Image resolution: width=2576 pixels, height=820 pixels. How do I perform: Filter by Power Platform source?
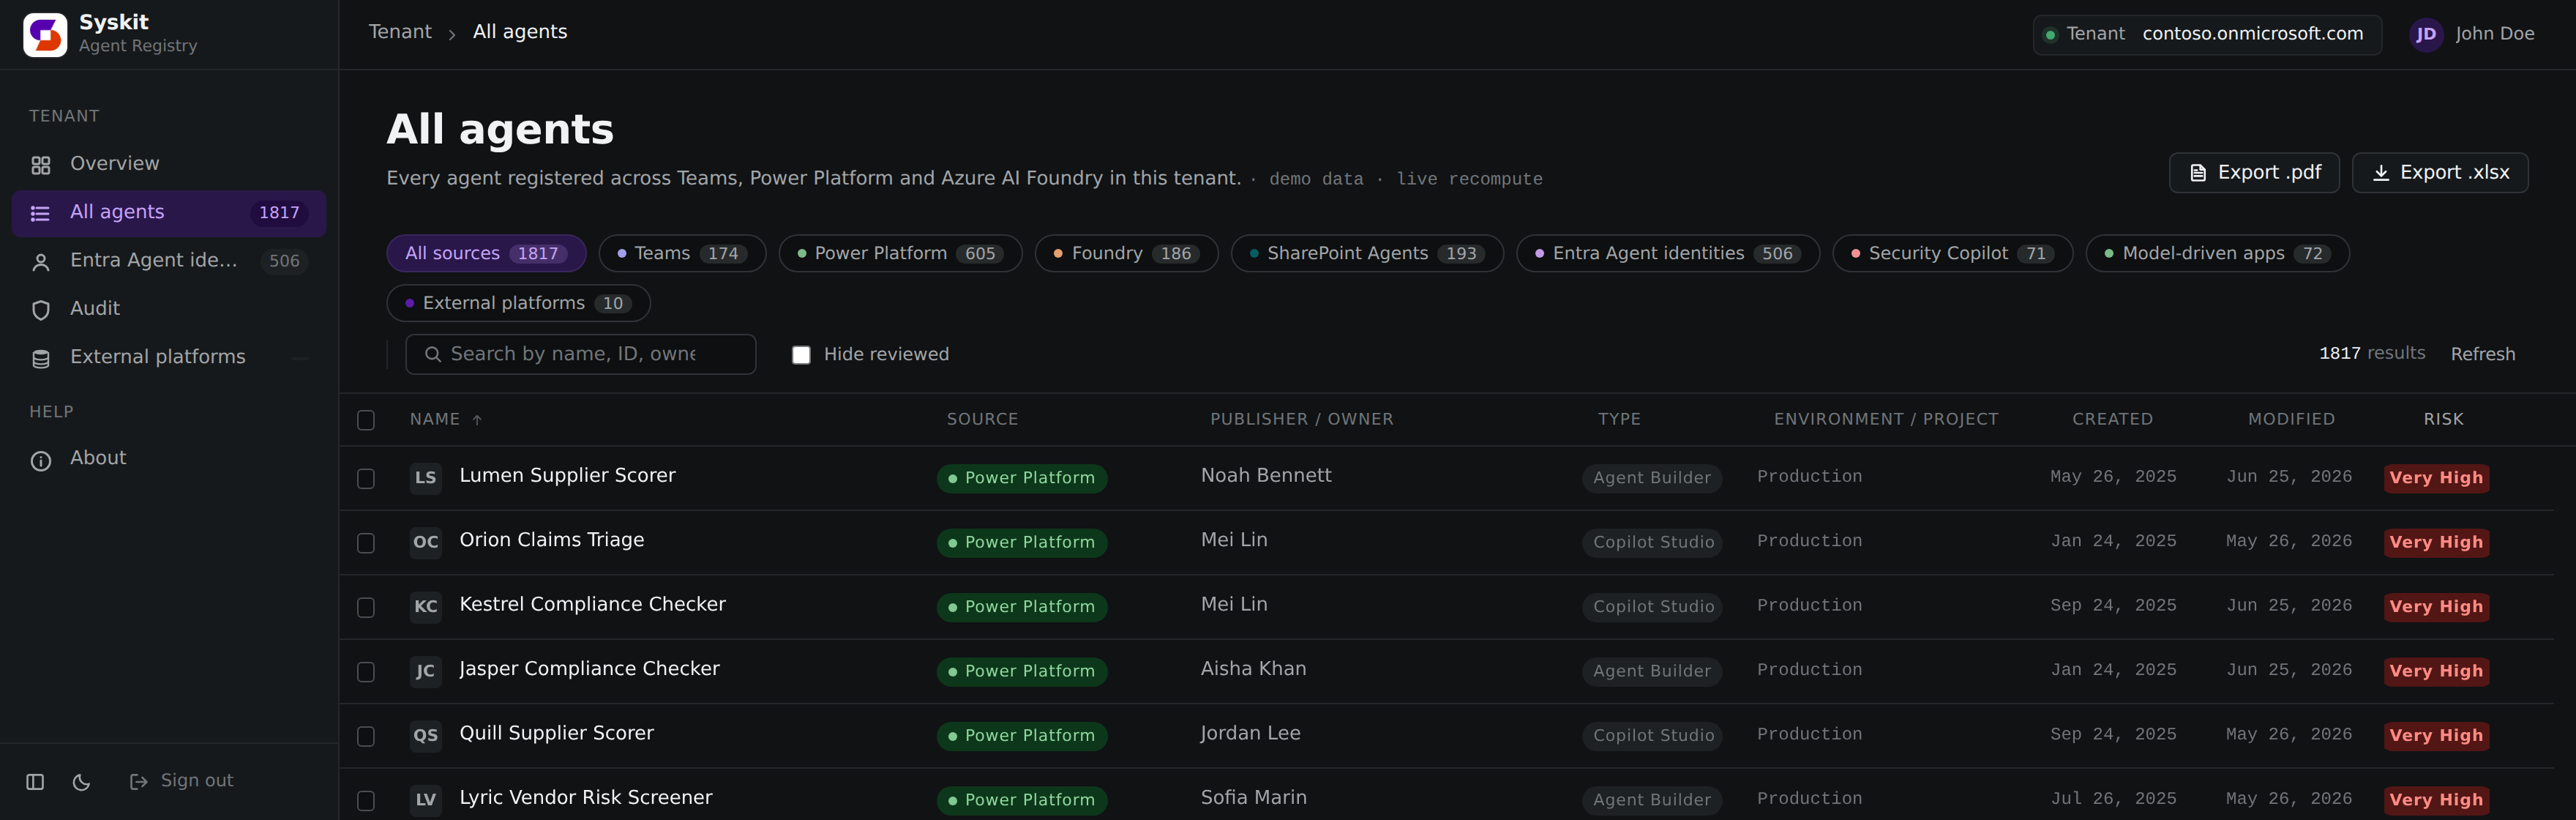900,253
